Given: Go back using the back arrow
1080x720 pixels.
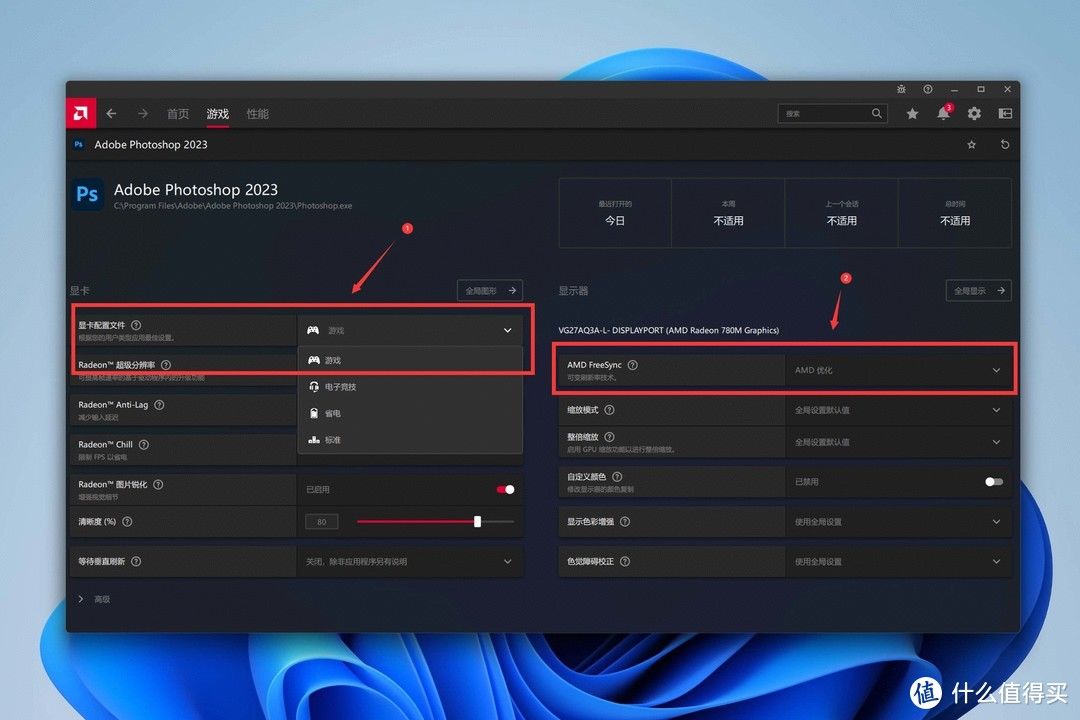Looking at the screenshot, I should pyautogui.click(x=112, y=114).
